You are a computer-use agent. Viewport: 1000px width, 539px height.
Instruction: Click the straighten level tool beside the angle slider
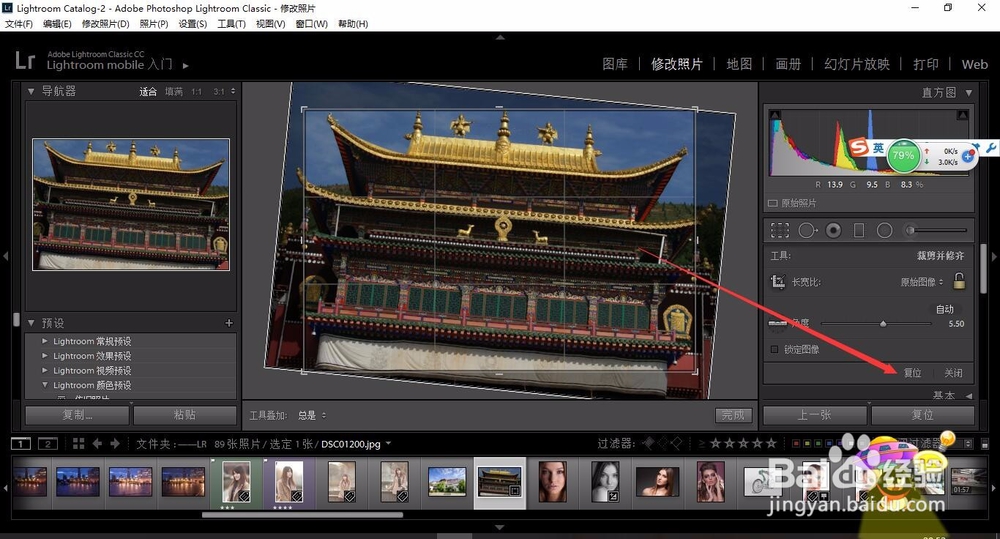coord(777,323)
